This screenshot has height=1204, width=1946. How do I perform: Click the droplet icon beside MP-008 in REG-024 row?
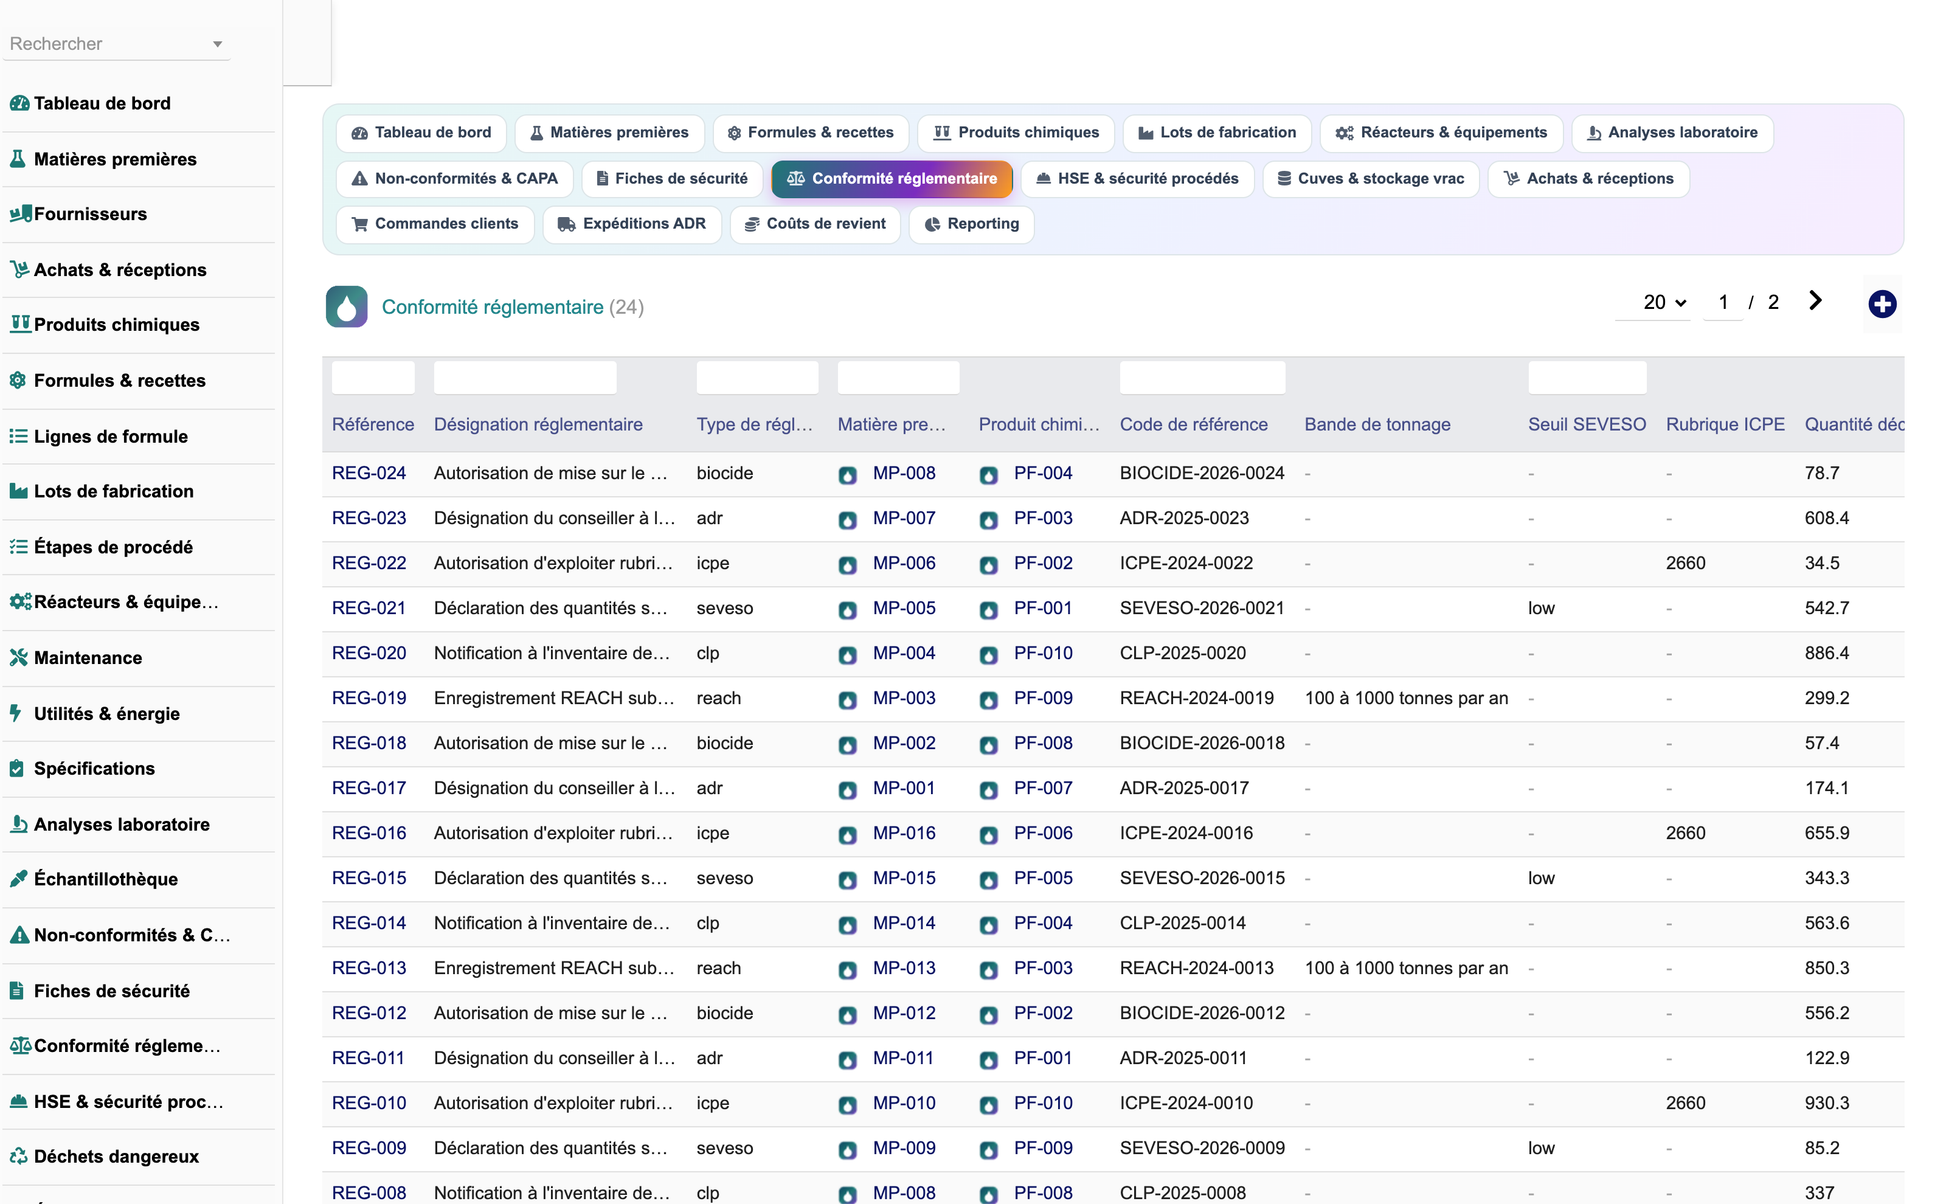pos(848,475)
